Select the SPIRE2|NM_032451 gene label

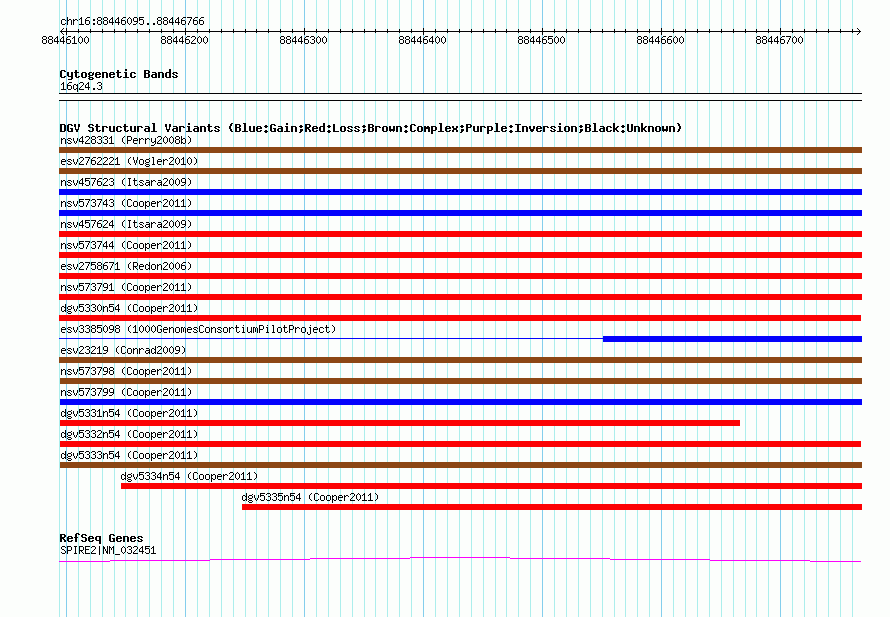pos(108,550)
